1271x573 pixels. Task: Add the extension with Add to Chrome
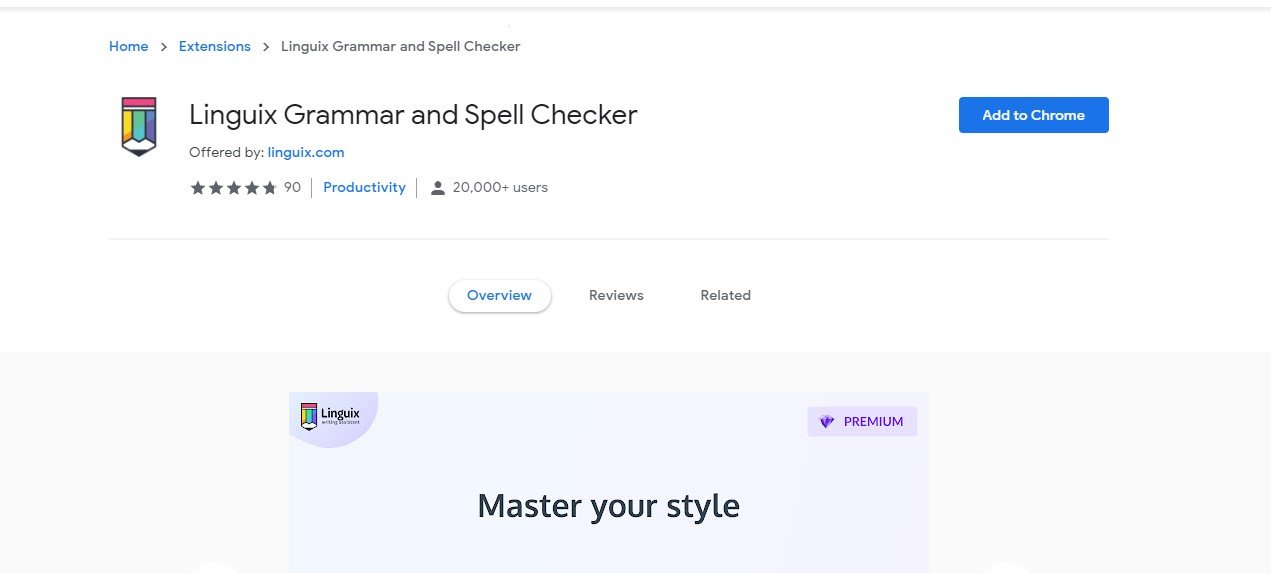[1033, 115]
